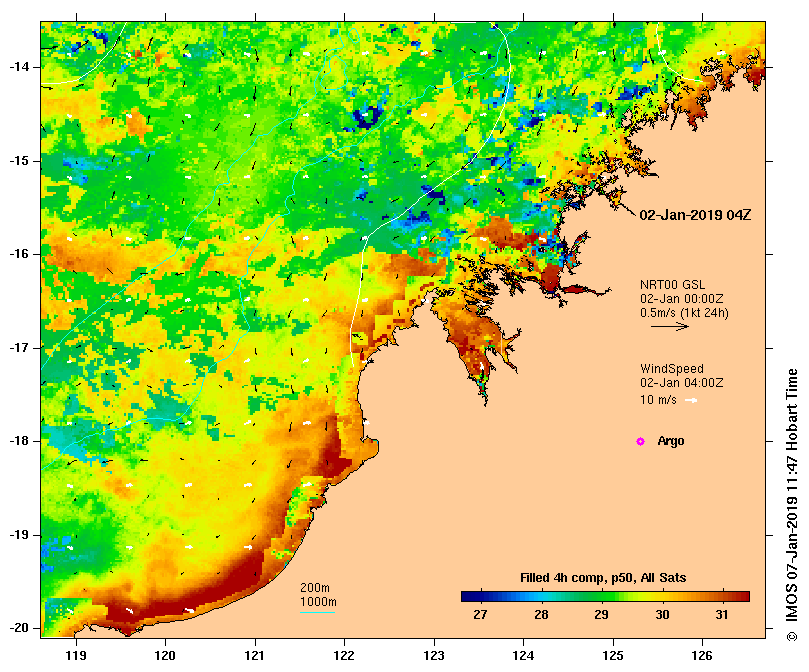Click the longitude axis label 119
Image resolution: width=809 pixels, height=672 pixels.
[76, 656]
